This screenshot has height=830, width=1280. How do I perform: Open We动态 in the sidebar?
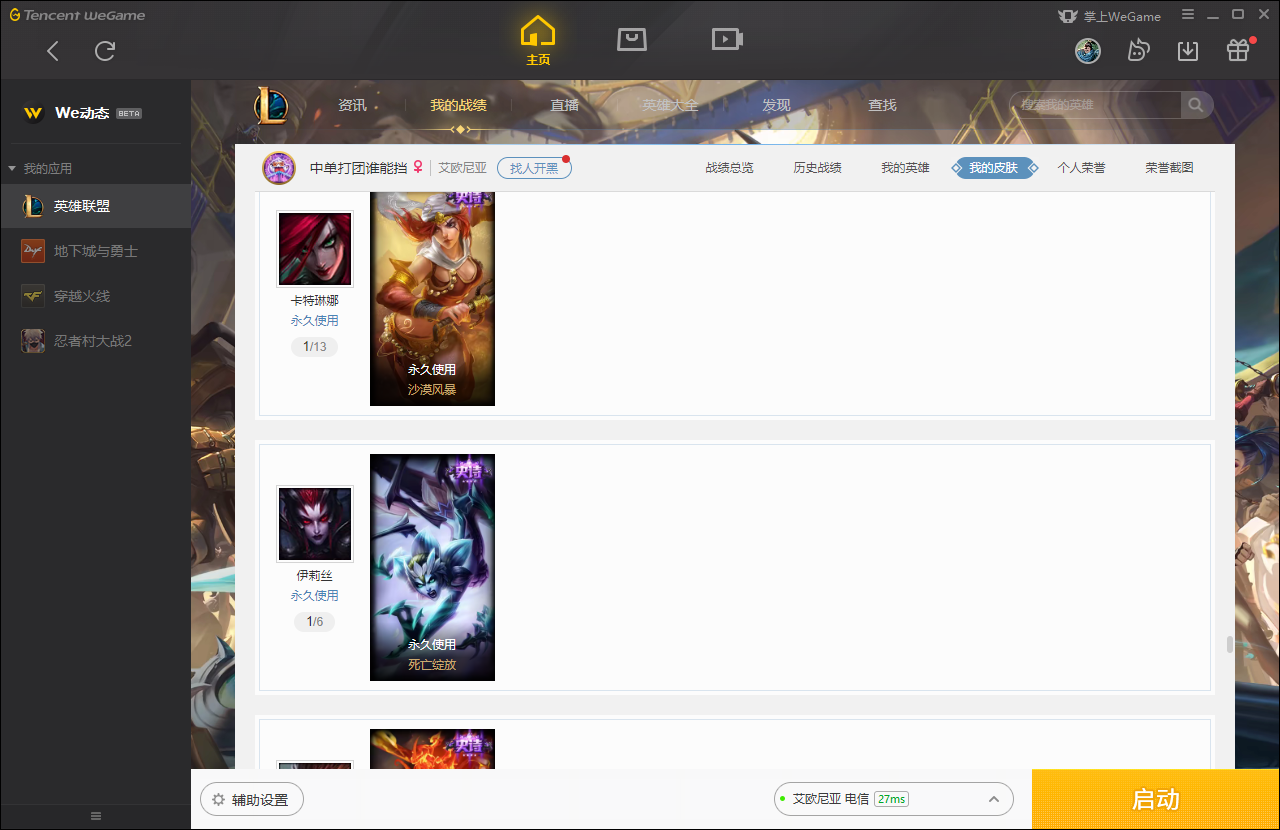tap(82, 113)
